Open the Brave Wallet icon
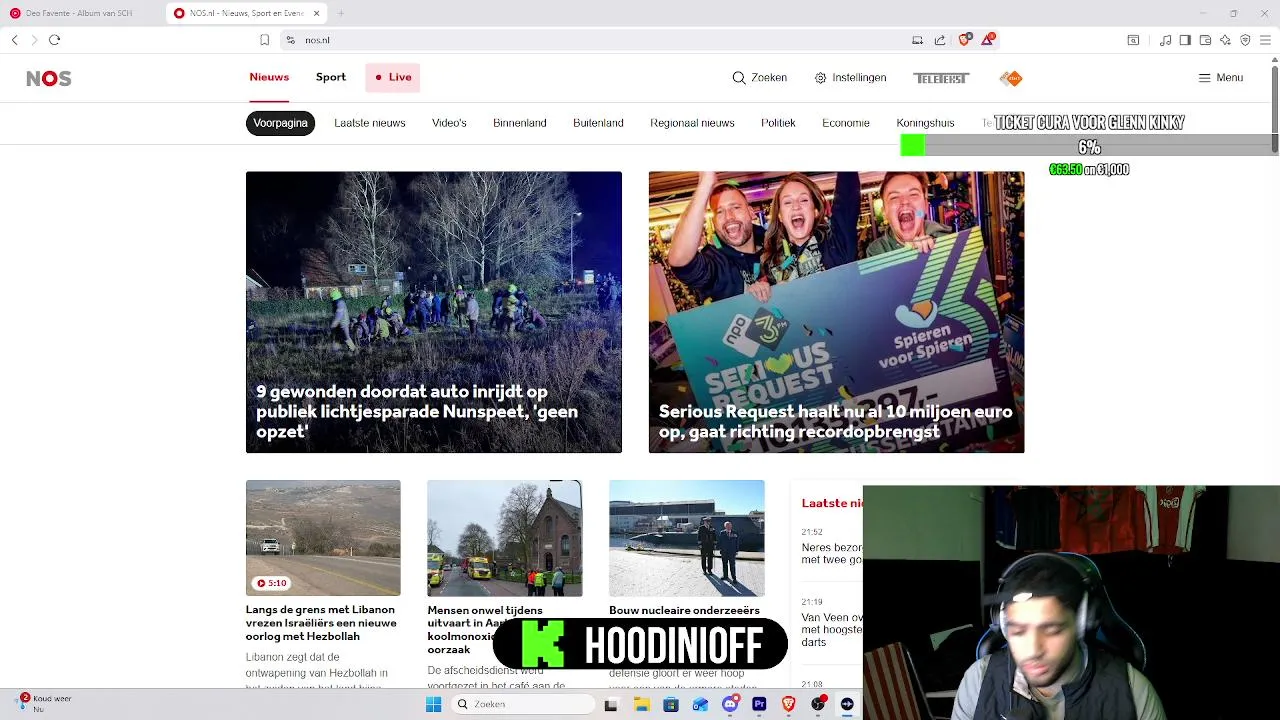The image size is (1280, 720). pyautogui.click(x=1205, y=40)
